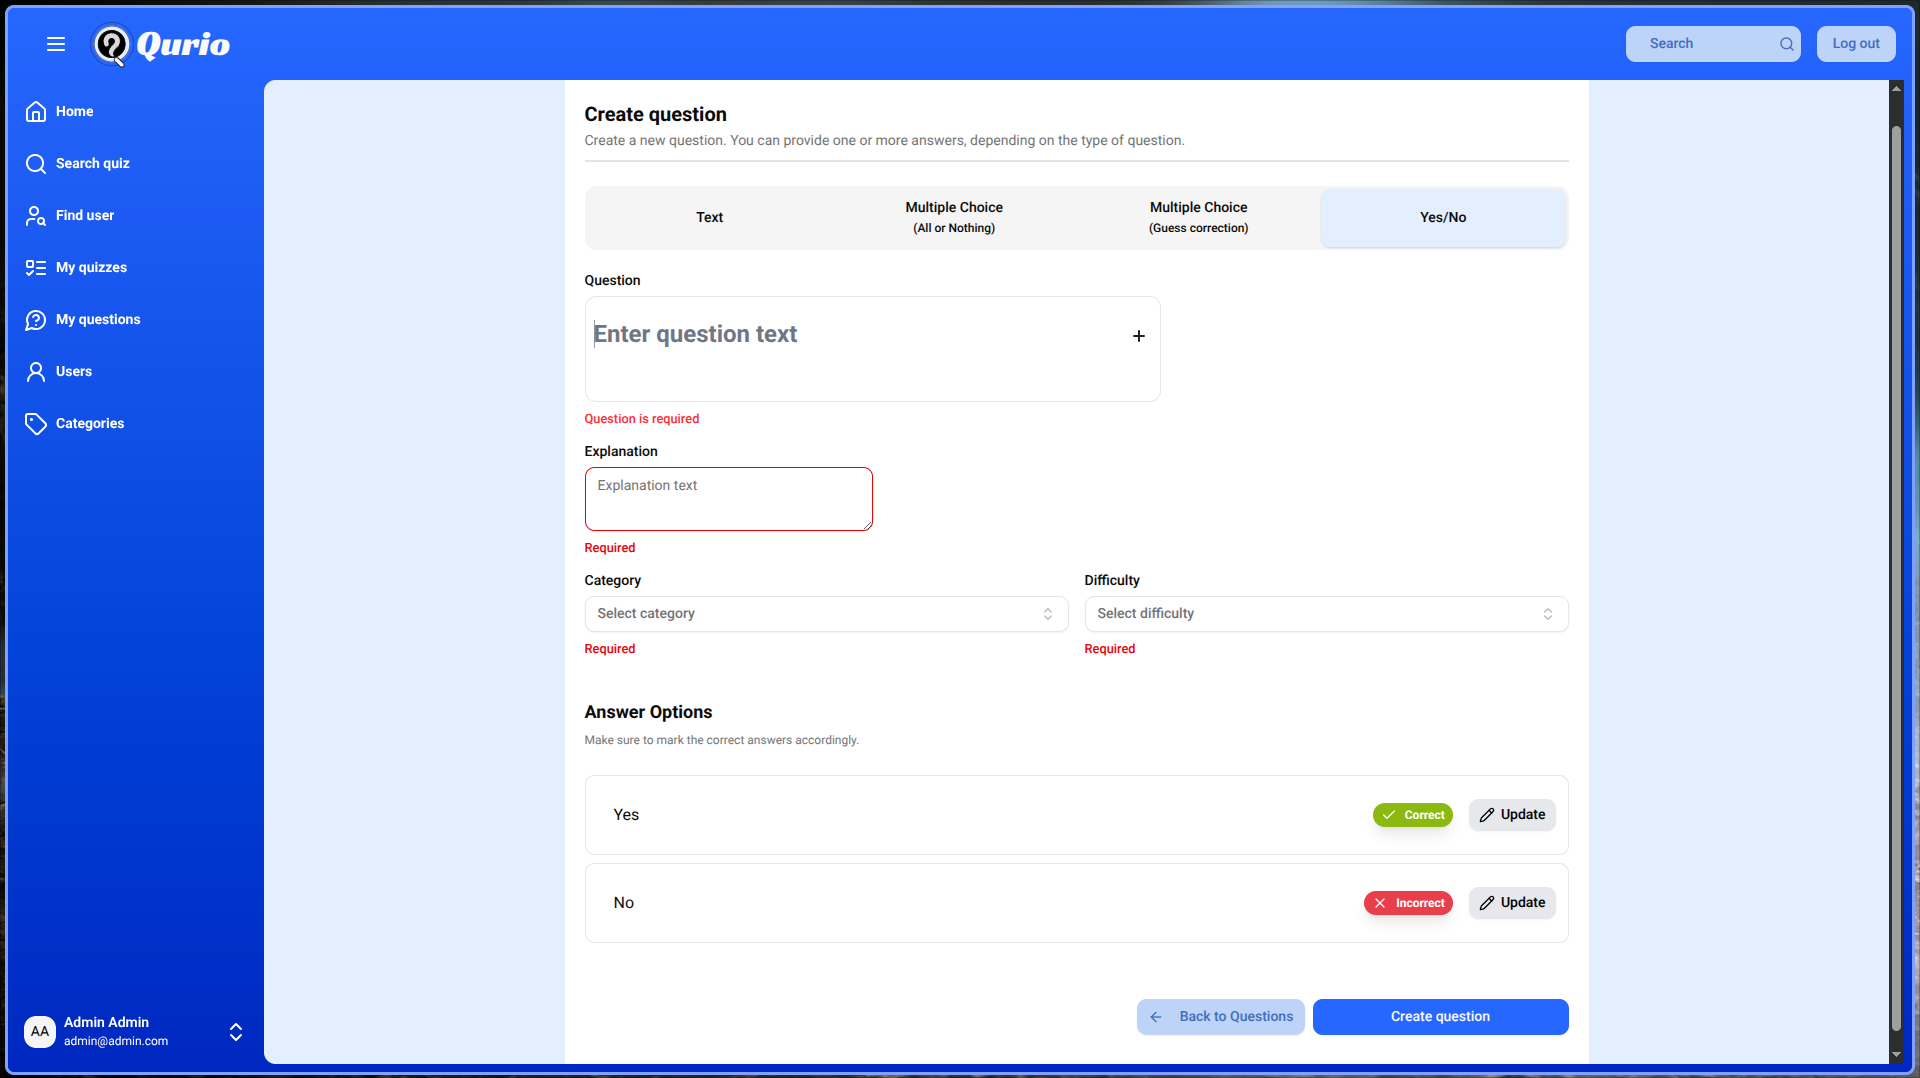
Task: Select the Yes/No question tab
Action: [1443, 217]
